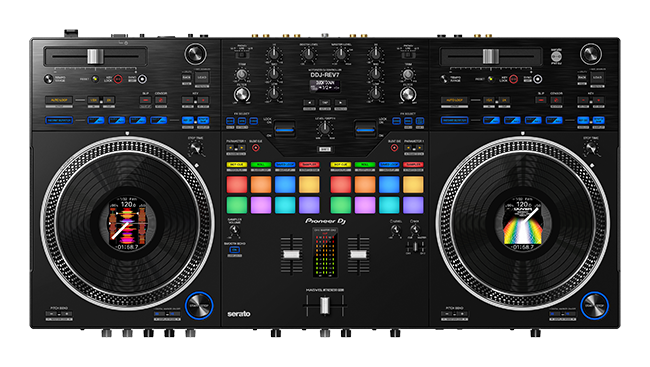Click the left red SILENT CUE button
This screenshot has height=367, width=650.
256,148
